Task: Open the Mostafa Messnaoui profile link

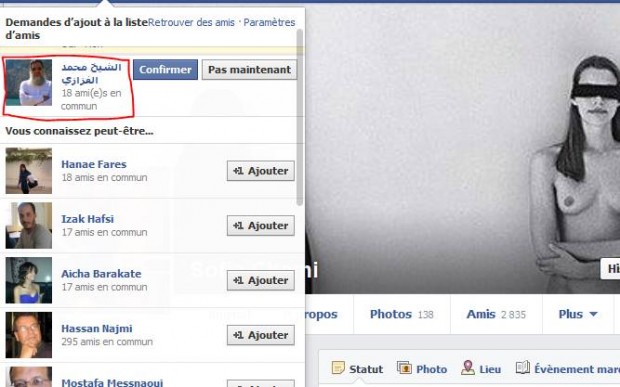Action: [x=112, y=383]
